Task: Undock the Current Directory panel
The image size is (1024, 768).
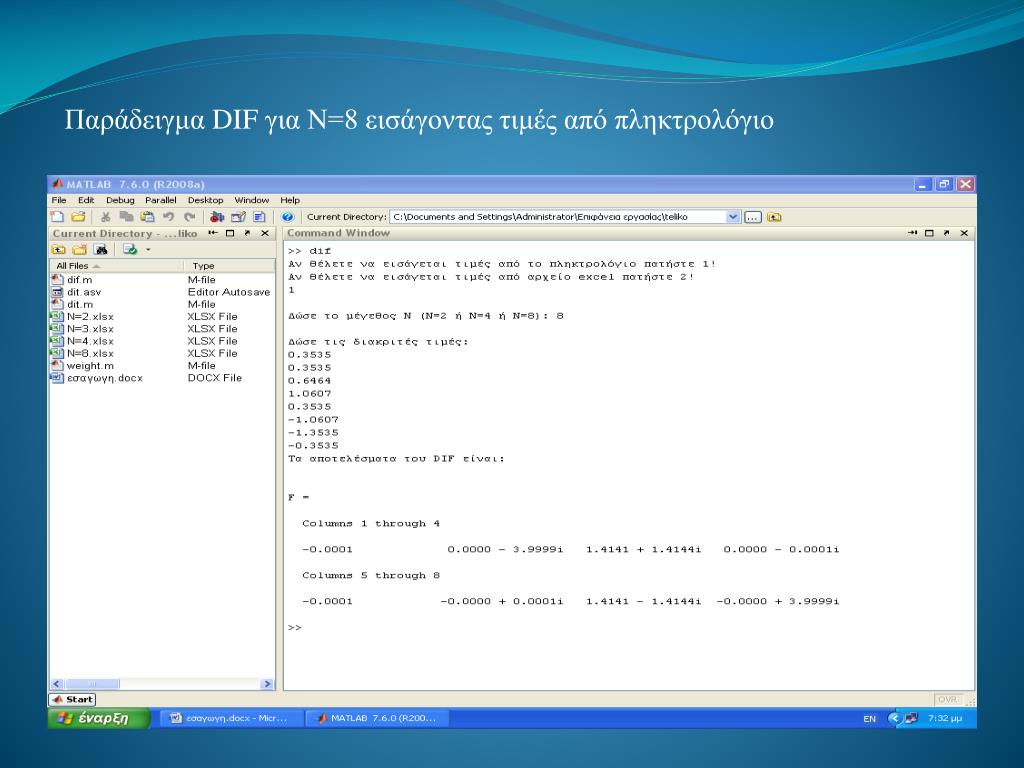Action: [x=248, y=233]
